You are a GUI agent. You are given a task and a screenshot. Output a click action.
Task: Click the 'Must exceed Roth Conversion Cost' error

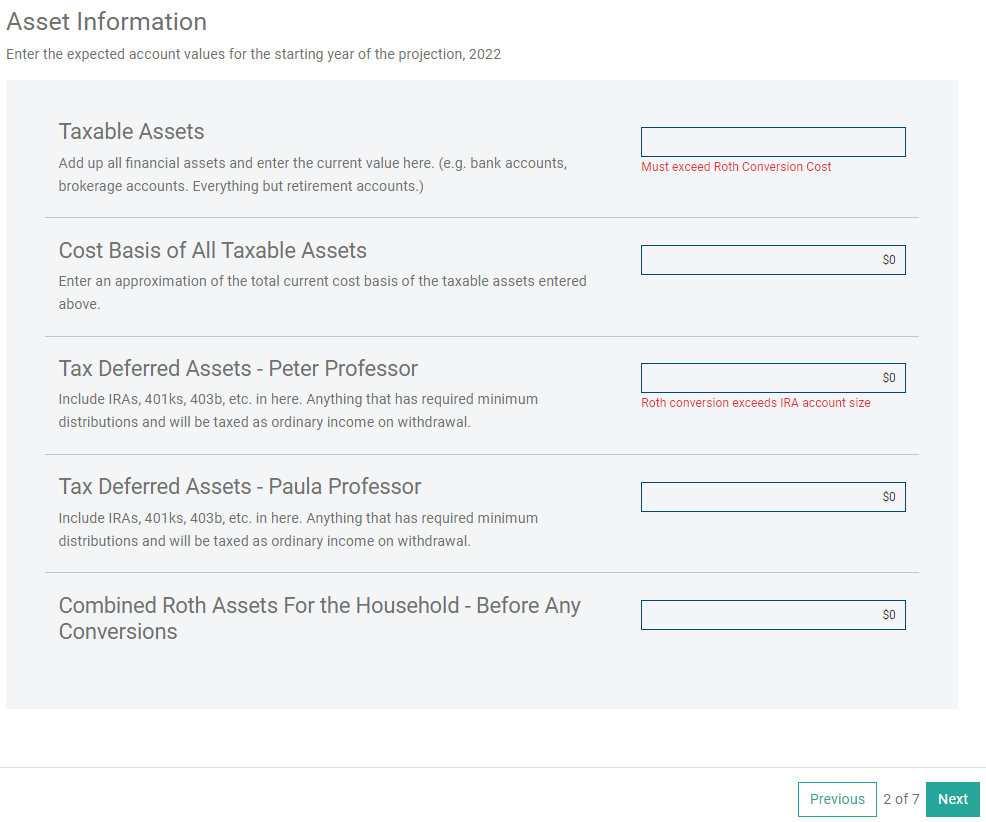[x=736, y=167]
